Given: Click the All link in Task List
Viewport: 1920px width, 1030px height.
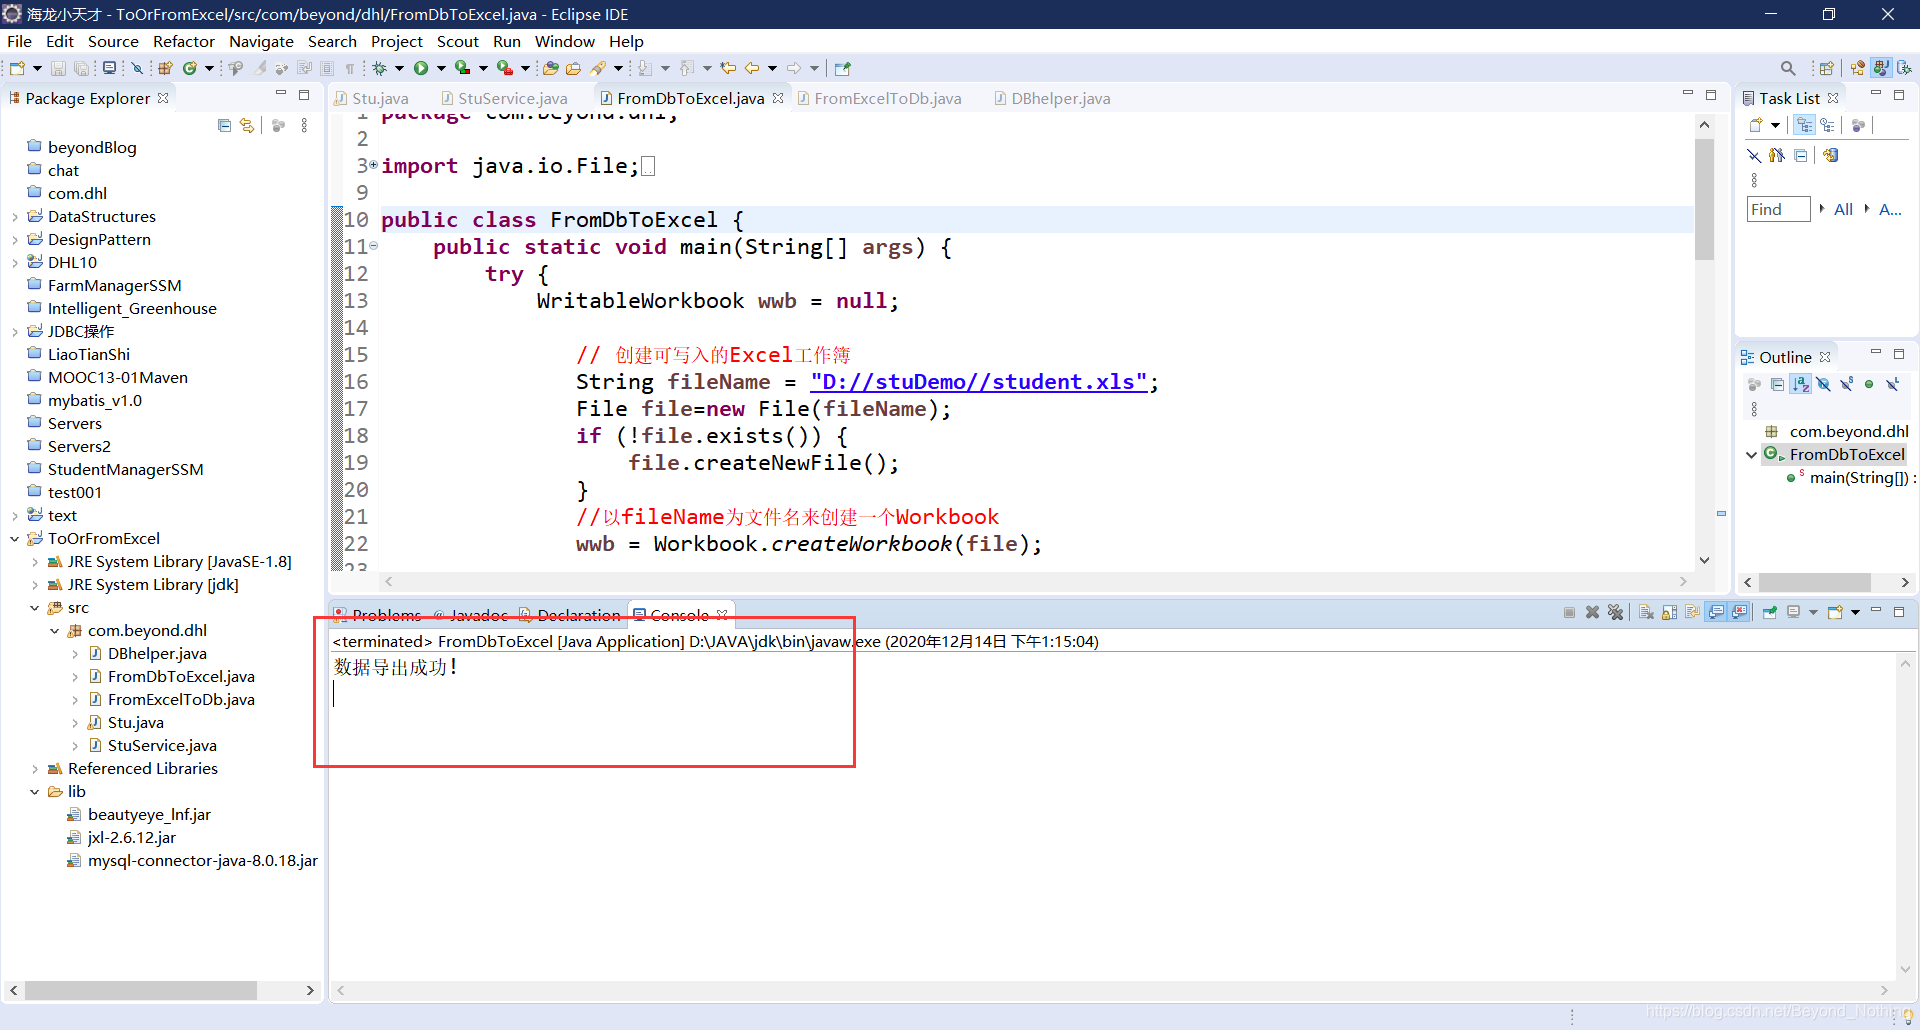Looking at the screenshot, I should (x=1844, y=209).
